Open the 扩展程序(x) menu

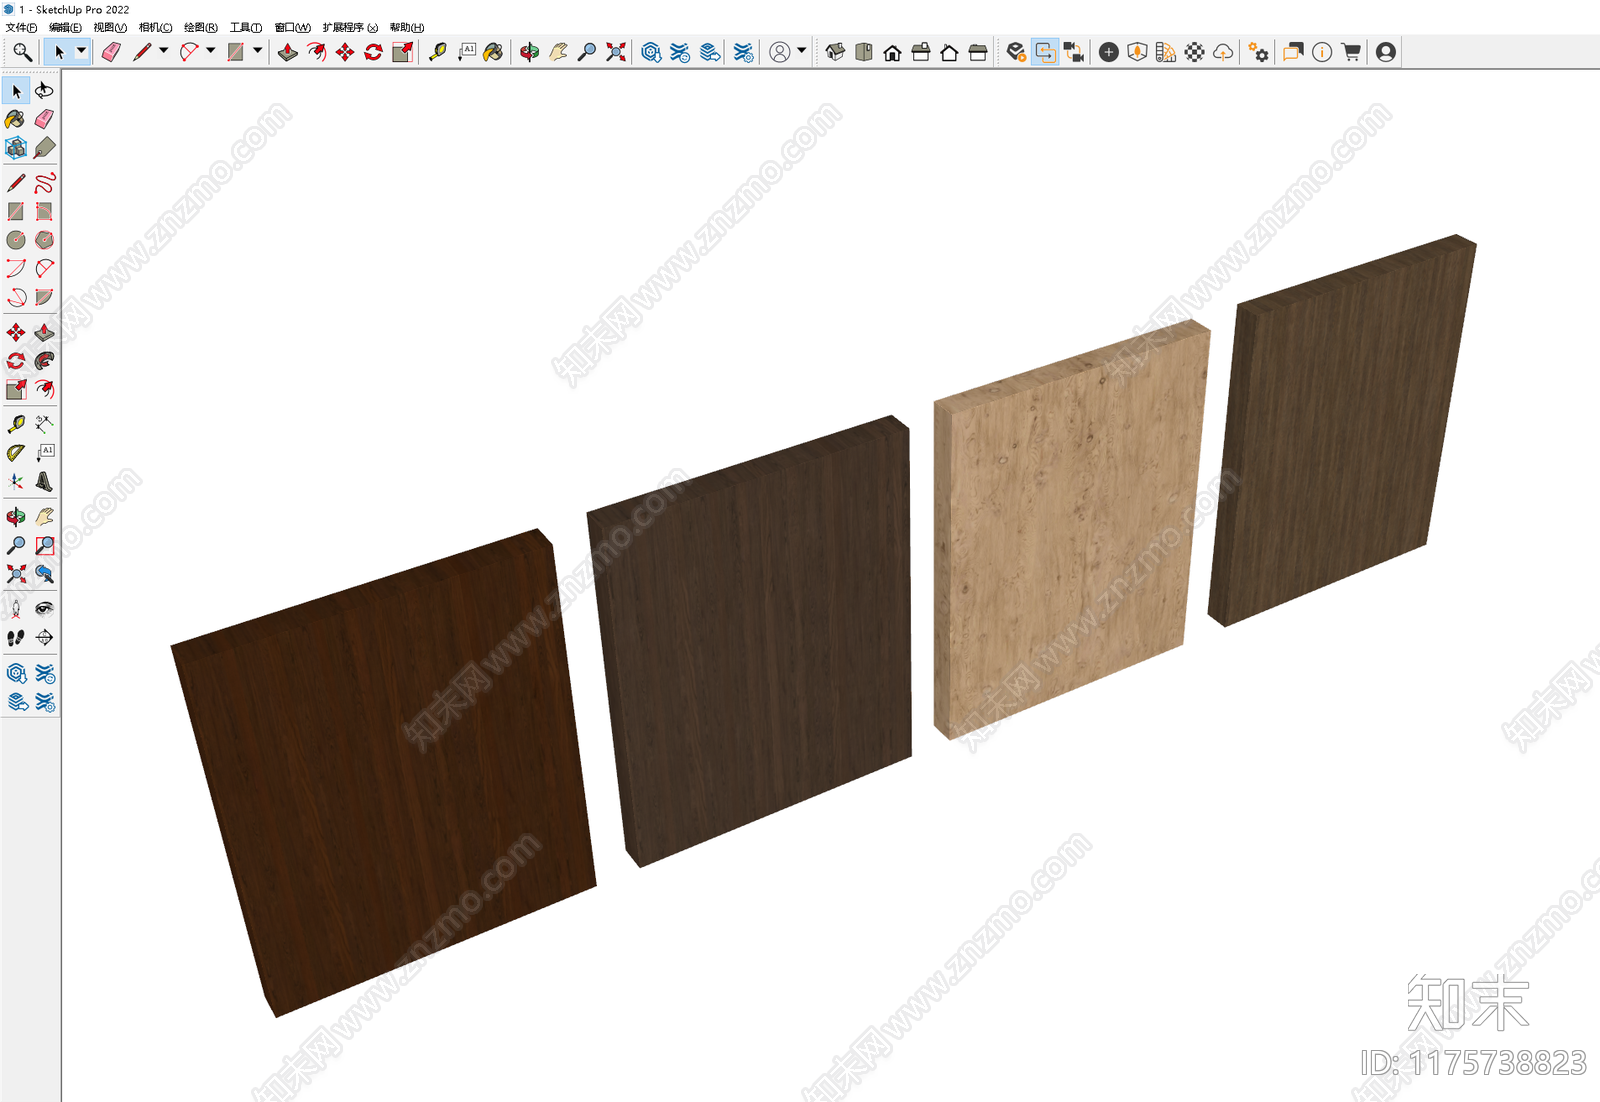[350, 27]
